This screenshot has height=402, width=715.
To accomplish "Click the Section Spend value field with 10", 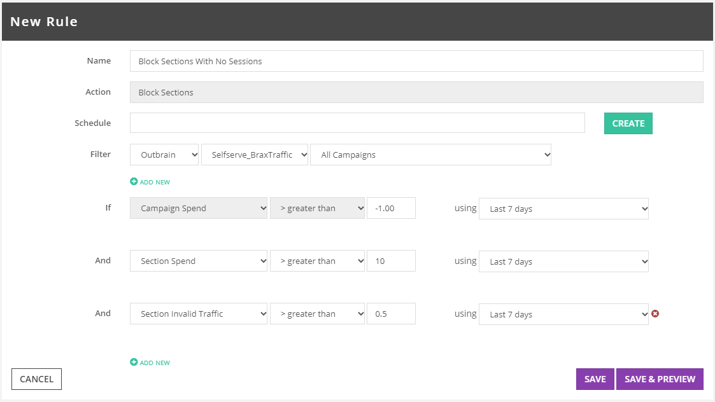I will coord(391,261).
